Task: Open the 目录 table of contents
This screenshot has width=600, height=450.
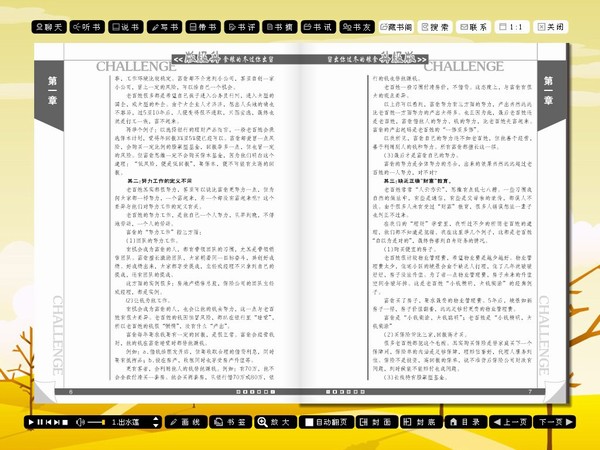Action: pyautogui.click(x=466, y=422)
